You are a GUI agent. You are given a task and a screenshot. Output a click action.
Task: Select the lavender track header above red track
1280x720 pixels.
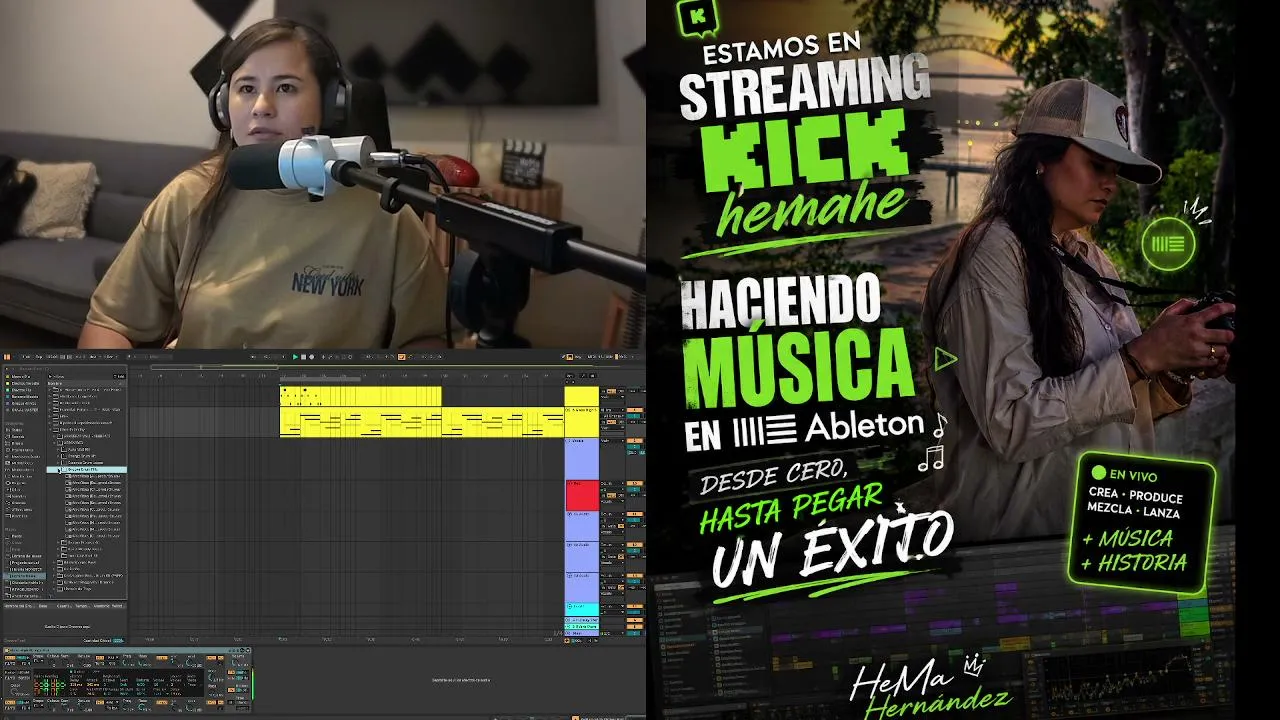tap(581, 459)
